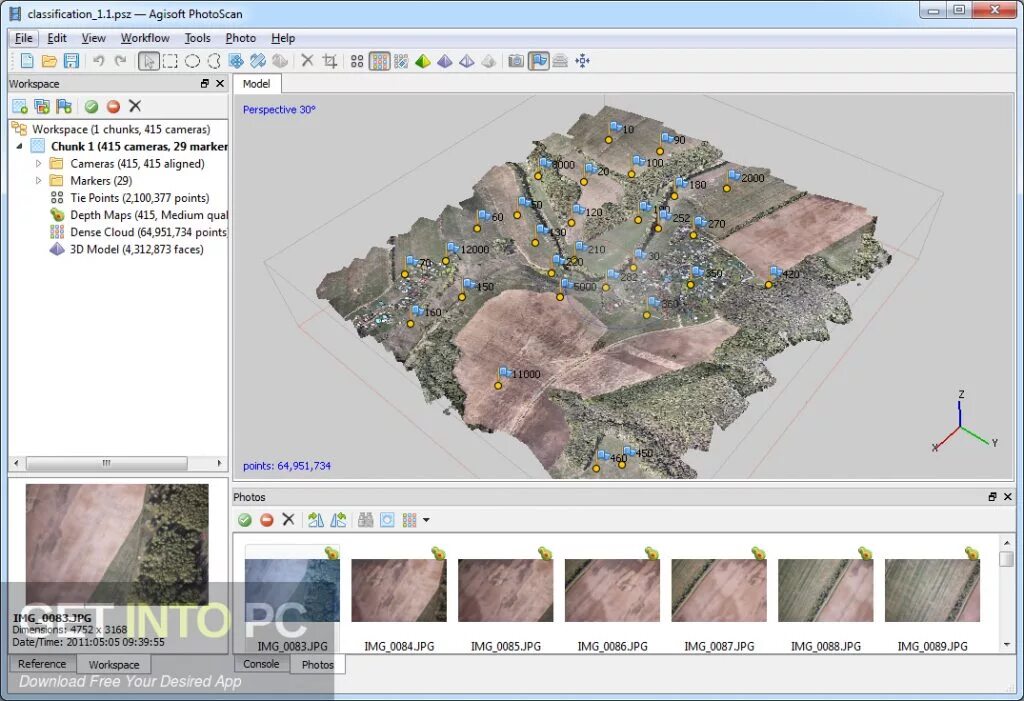Click the Crop selection icon
This screenshot has width=1024, height=701.
[330, 61]
